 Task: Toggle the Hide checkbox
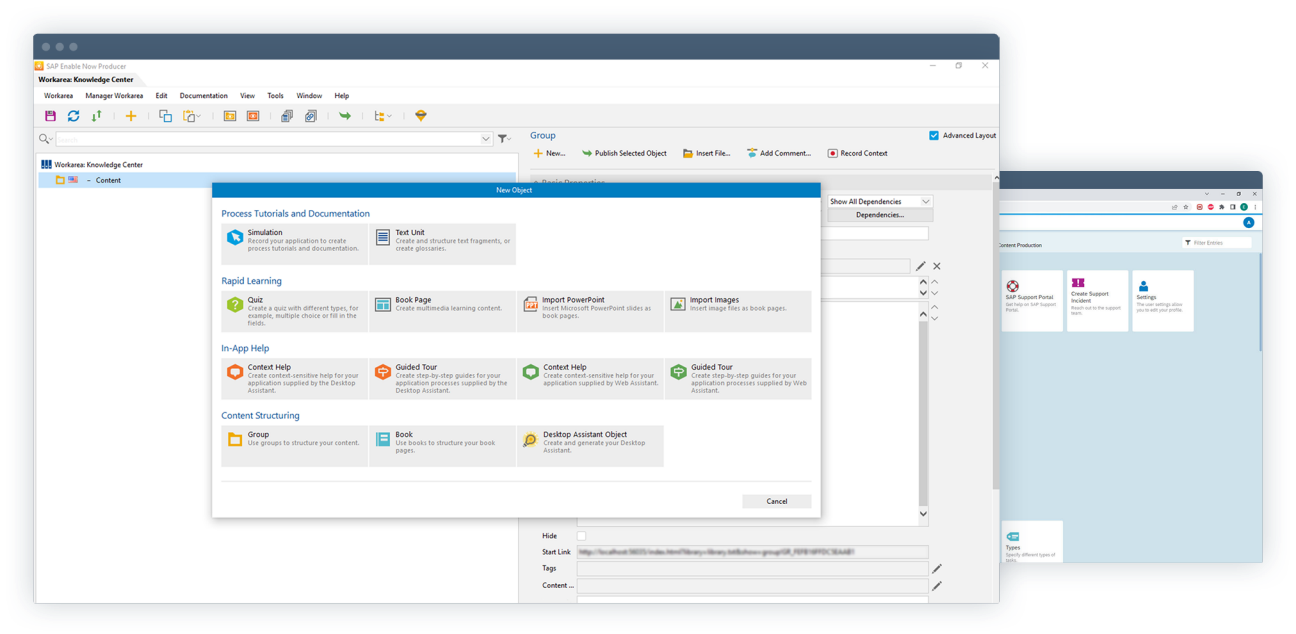(581, 536)
